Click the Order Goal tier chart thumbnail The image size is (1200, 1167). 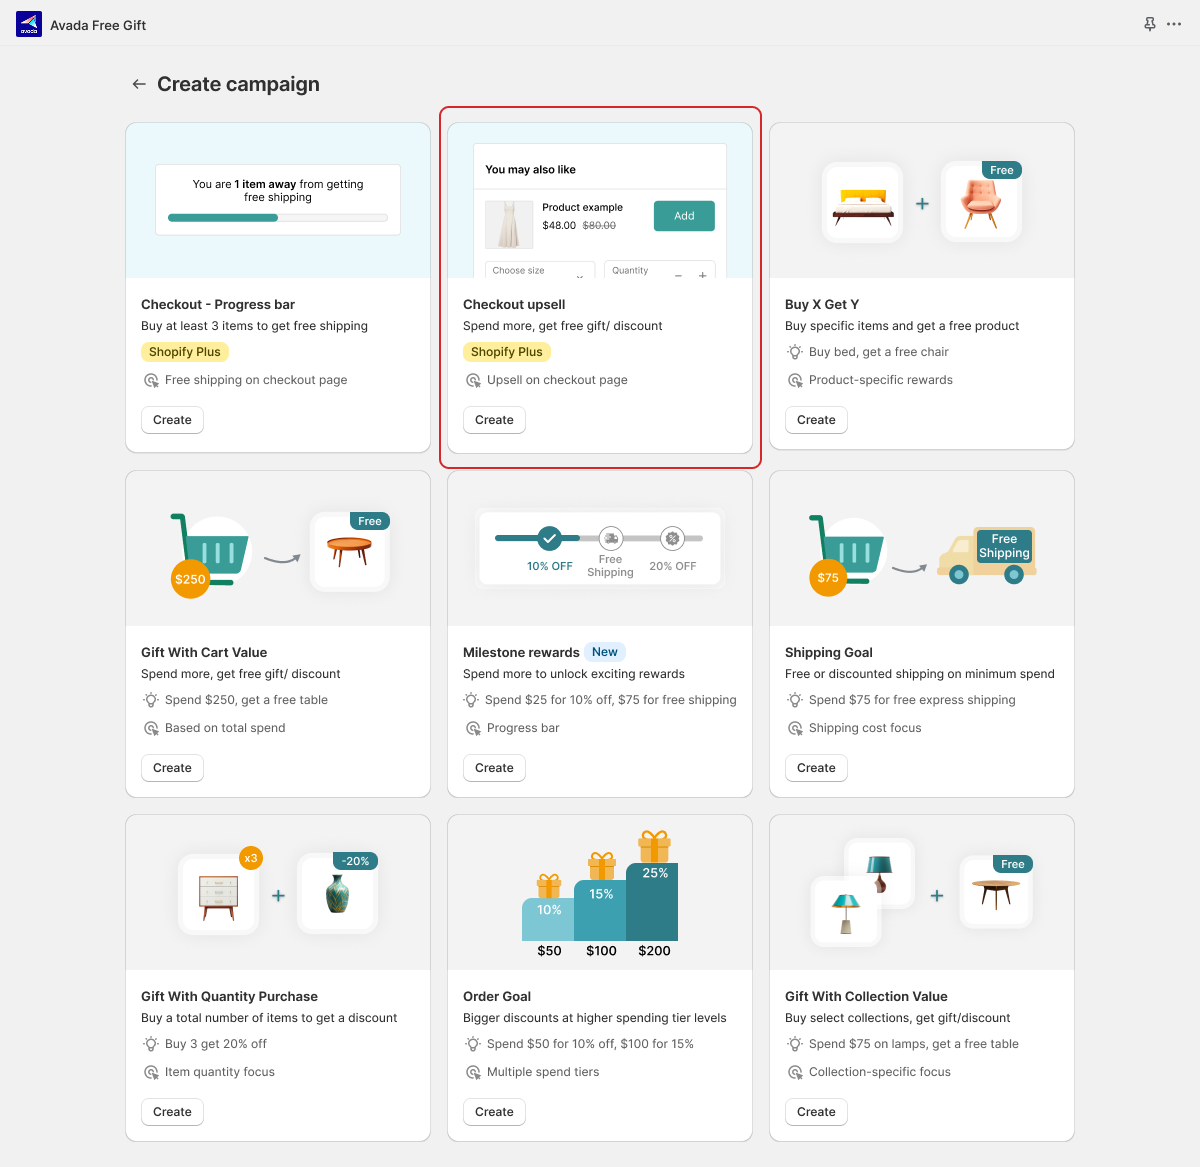[600, 892]
